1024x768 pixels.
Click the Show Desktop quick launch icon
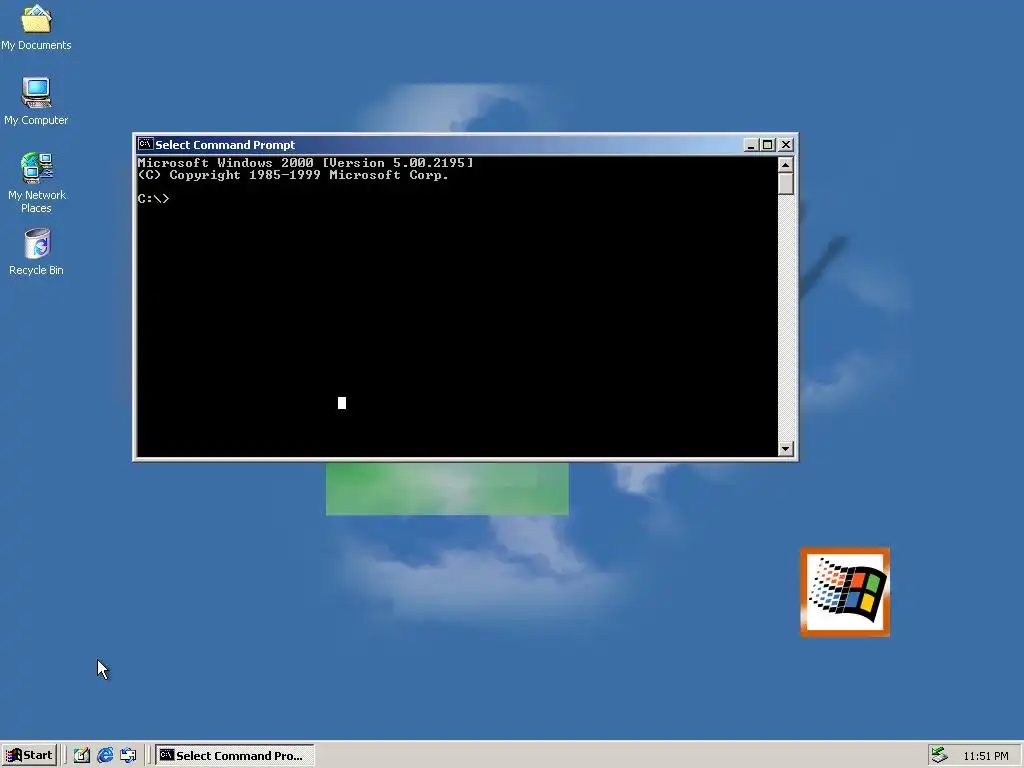(82, 755)
